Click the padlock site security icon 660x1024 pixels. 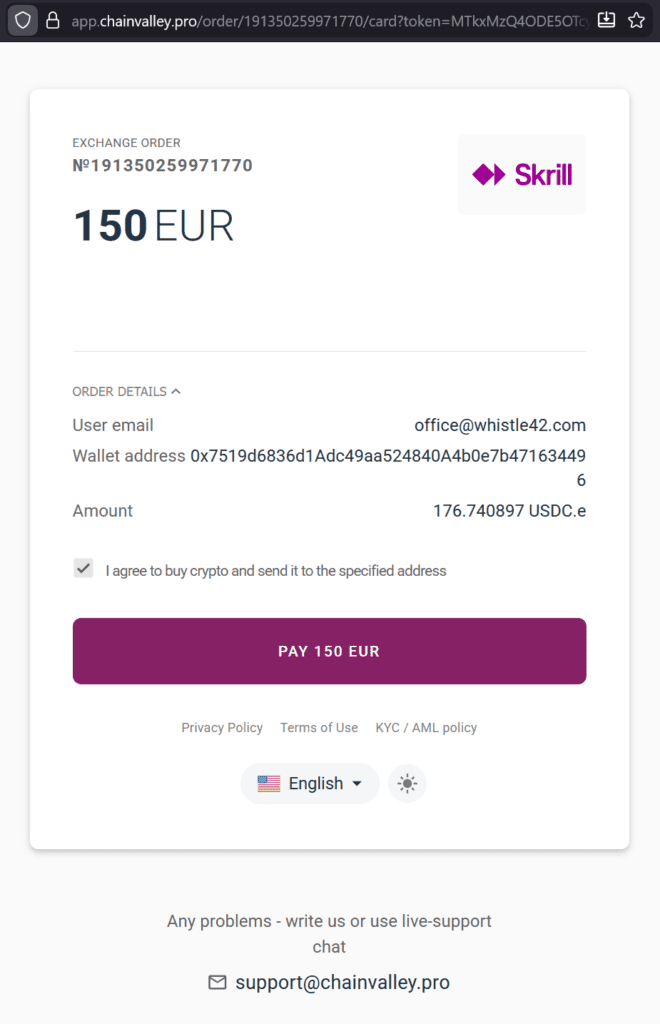click(54, 20)
